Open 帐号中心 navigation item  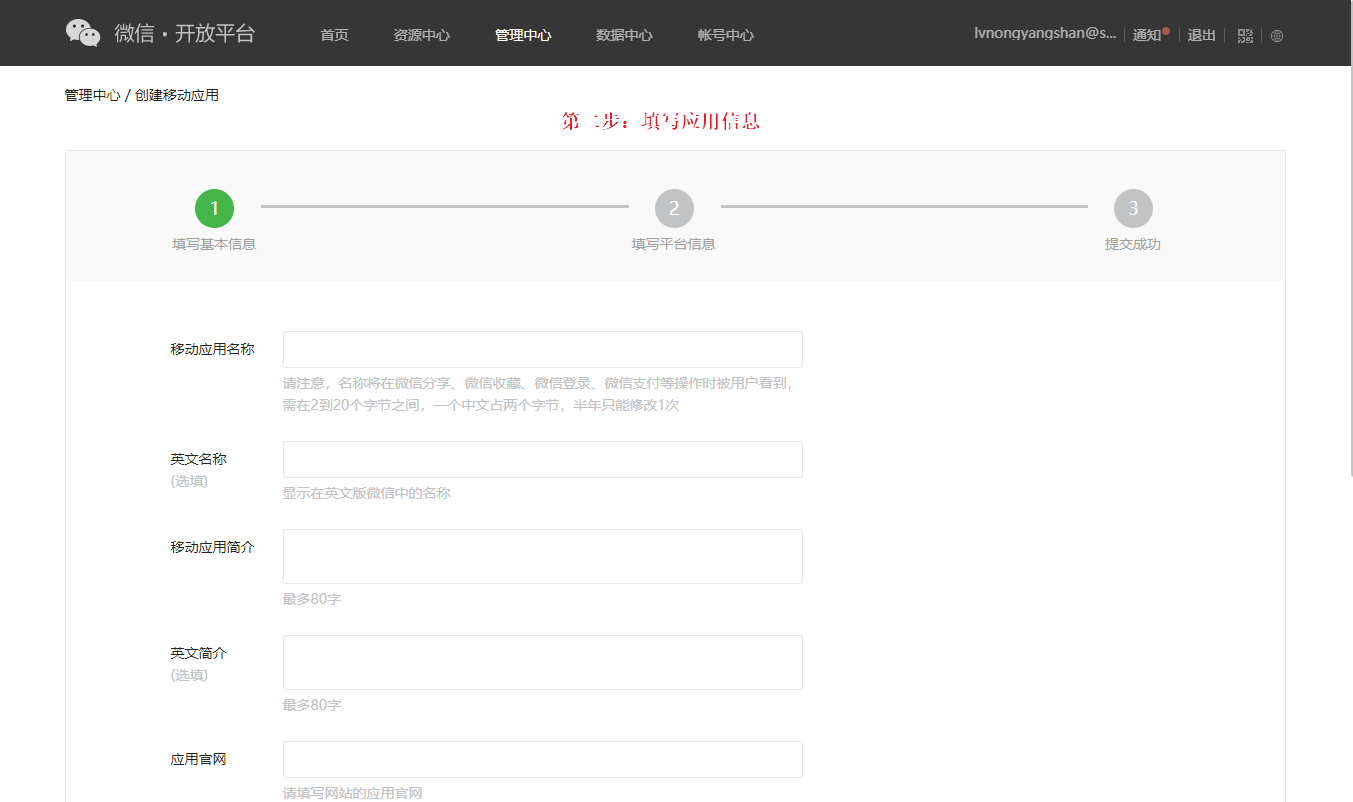click(726, 35)
